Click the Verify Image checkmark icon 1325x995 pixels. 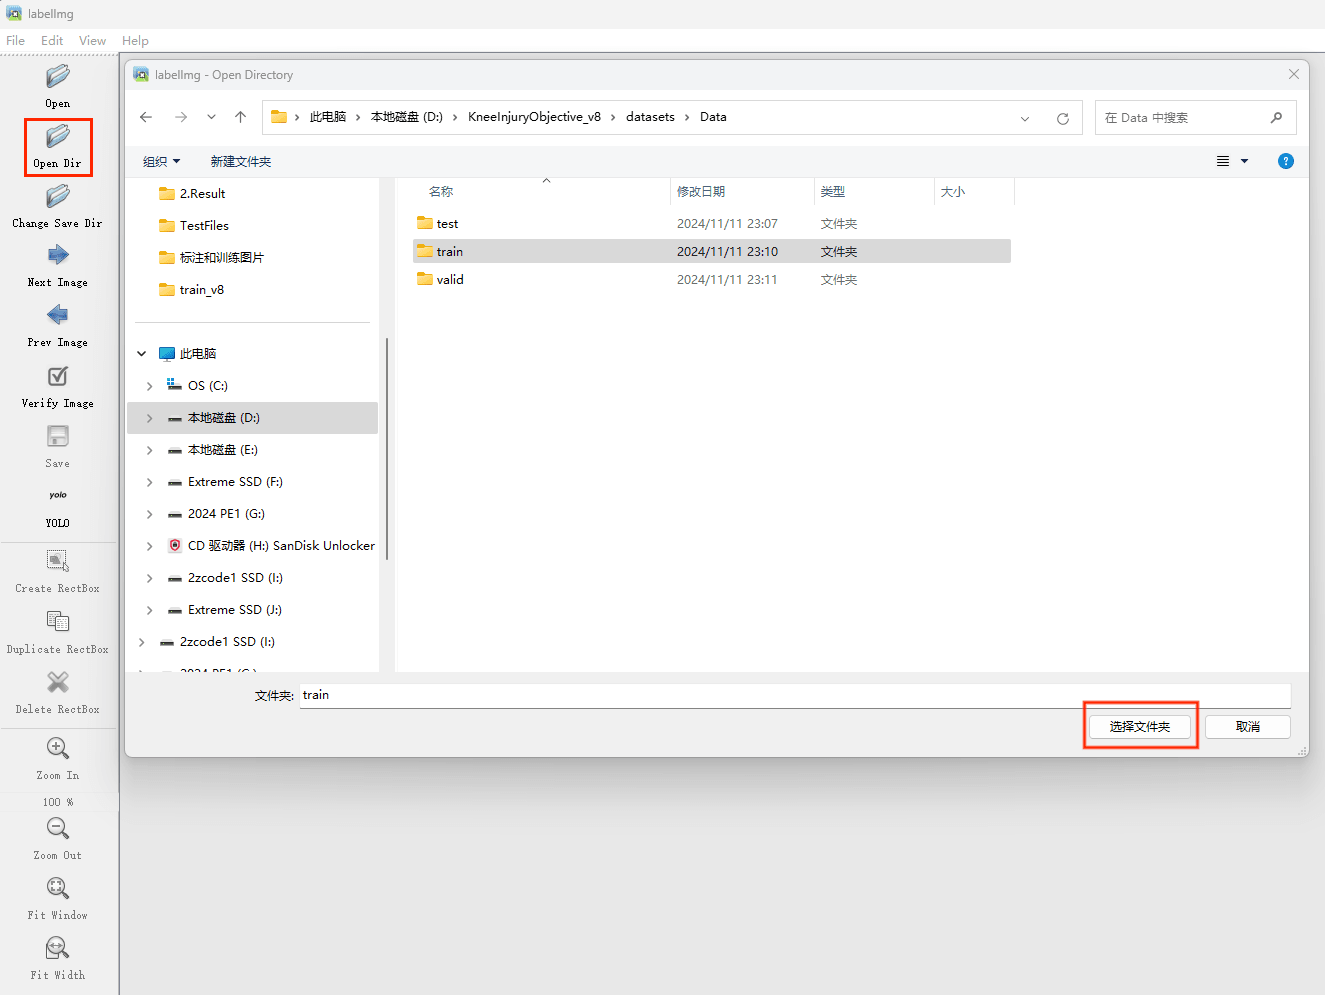(58, 377)
